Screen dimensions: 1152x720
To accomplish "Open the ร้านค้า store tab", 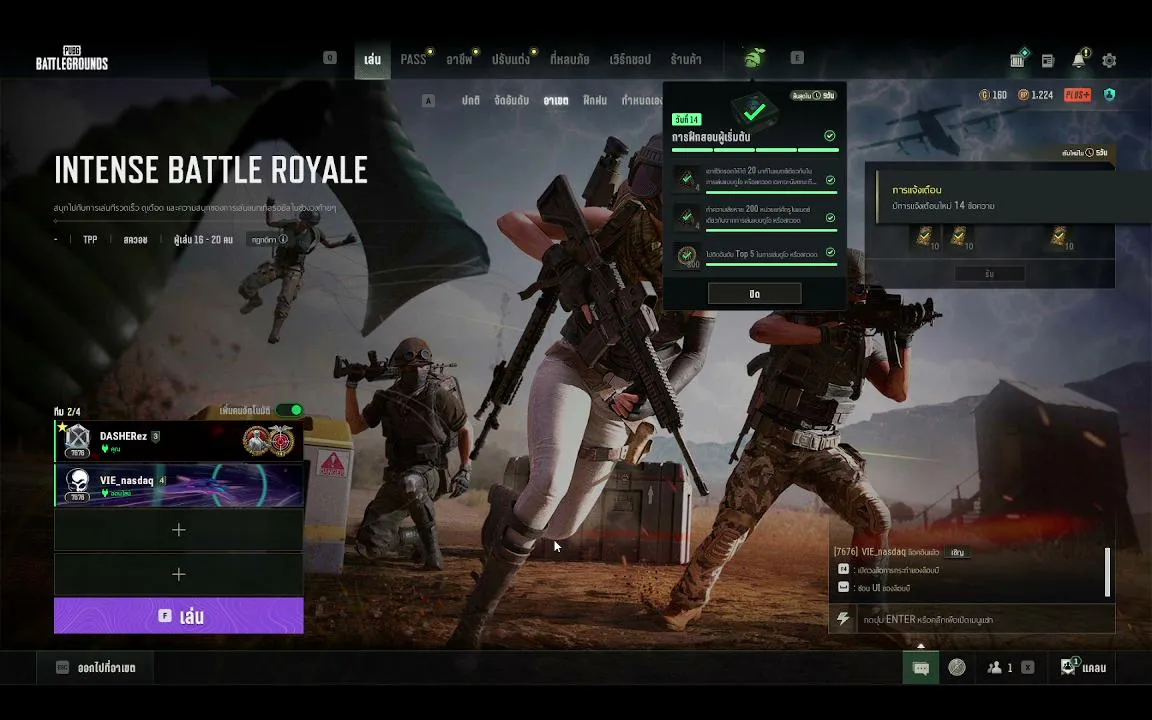I will tap(685, 60).
